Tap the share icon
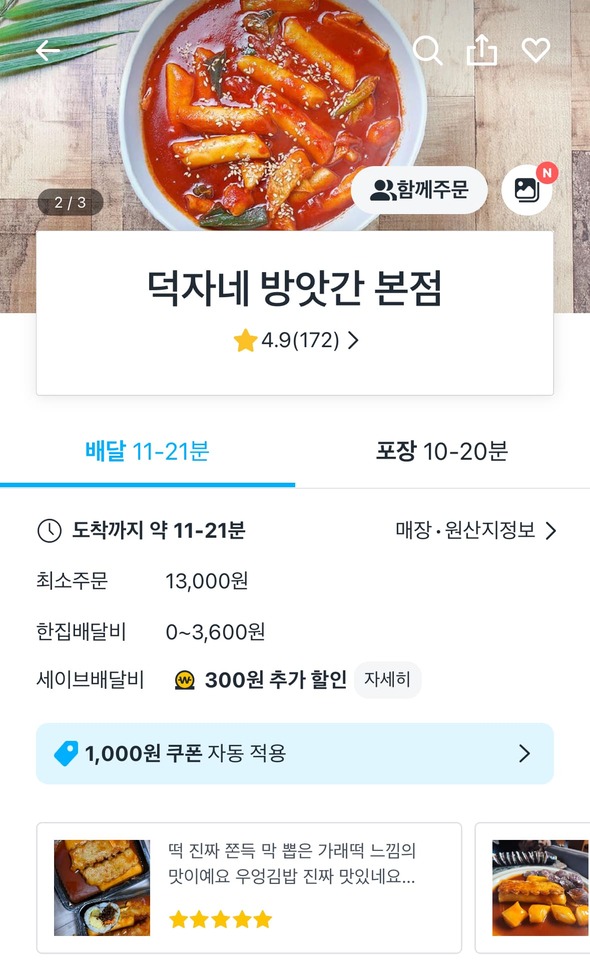 point(483,48)
